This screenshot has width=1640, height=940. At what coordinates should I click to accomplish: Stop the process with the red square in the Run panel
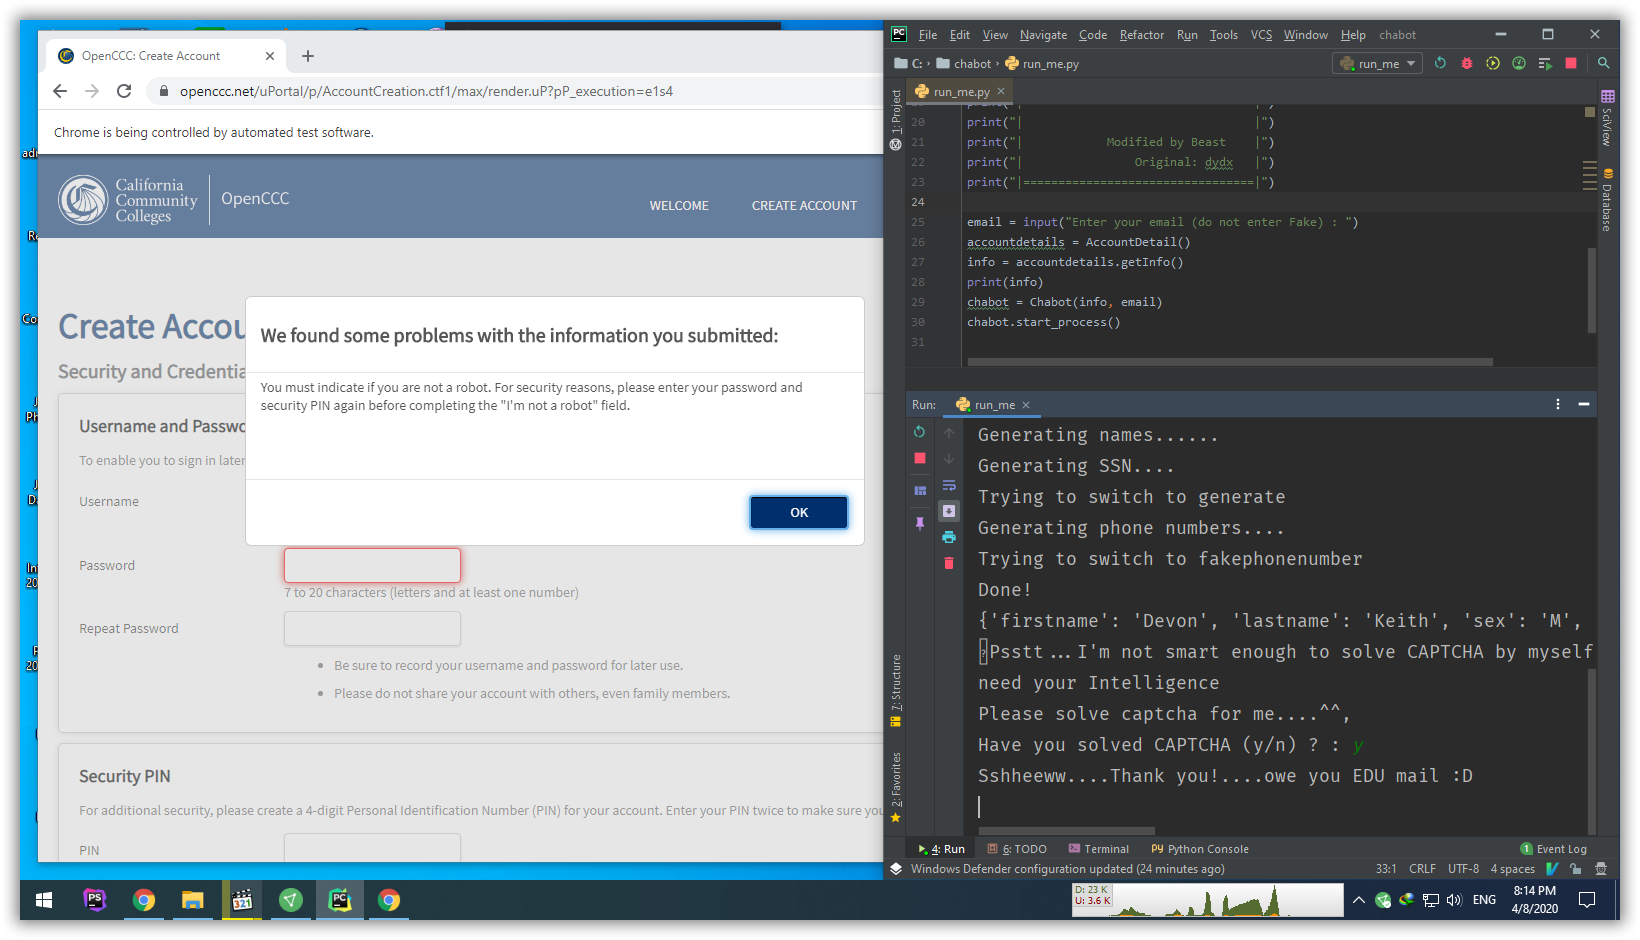[920, 458]
